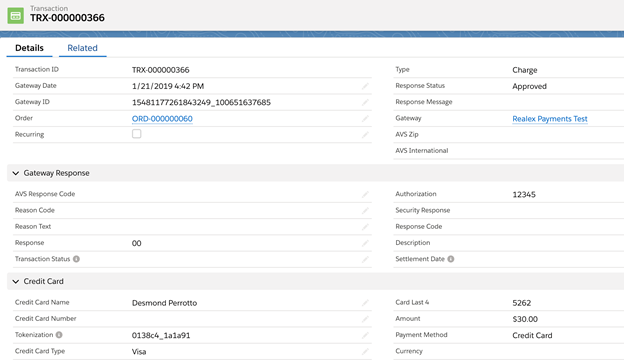This screenshot has height=363, width=624.
Task: Click the Reason Code edit pencil
Action: pyautogui.click(x=365, y=211)
